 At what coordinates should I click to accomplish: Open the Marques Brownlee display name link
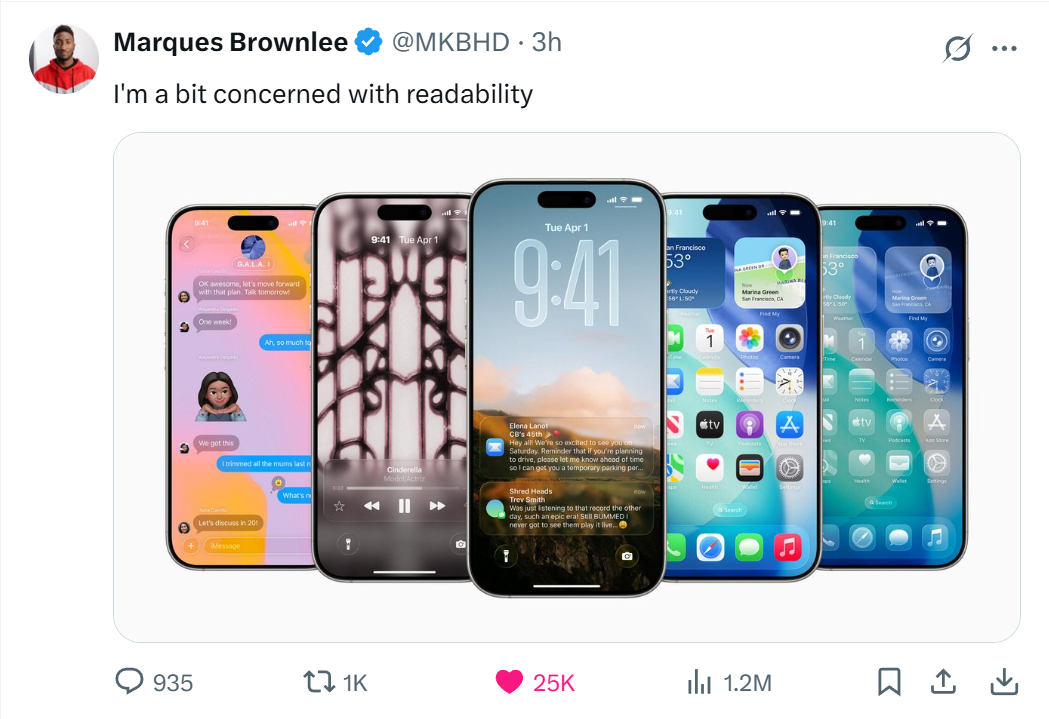pos(231,42)
